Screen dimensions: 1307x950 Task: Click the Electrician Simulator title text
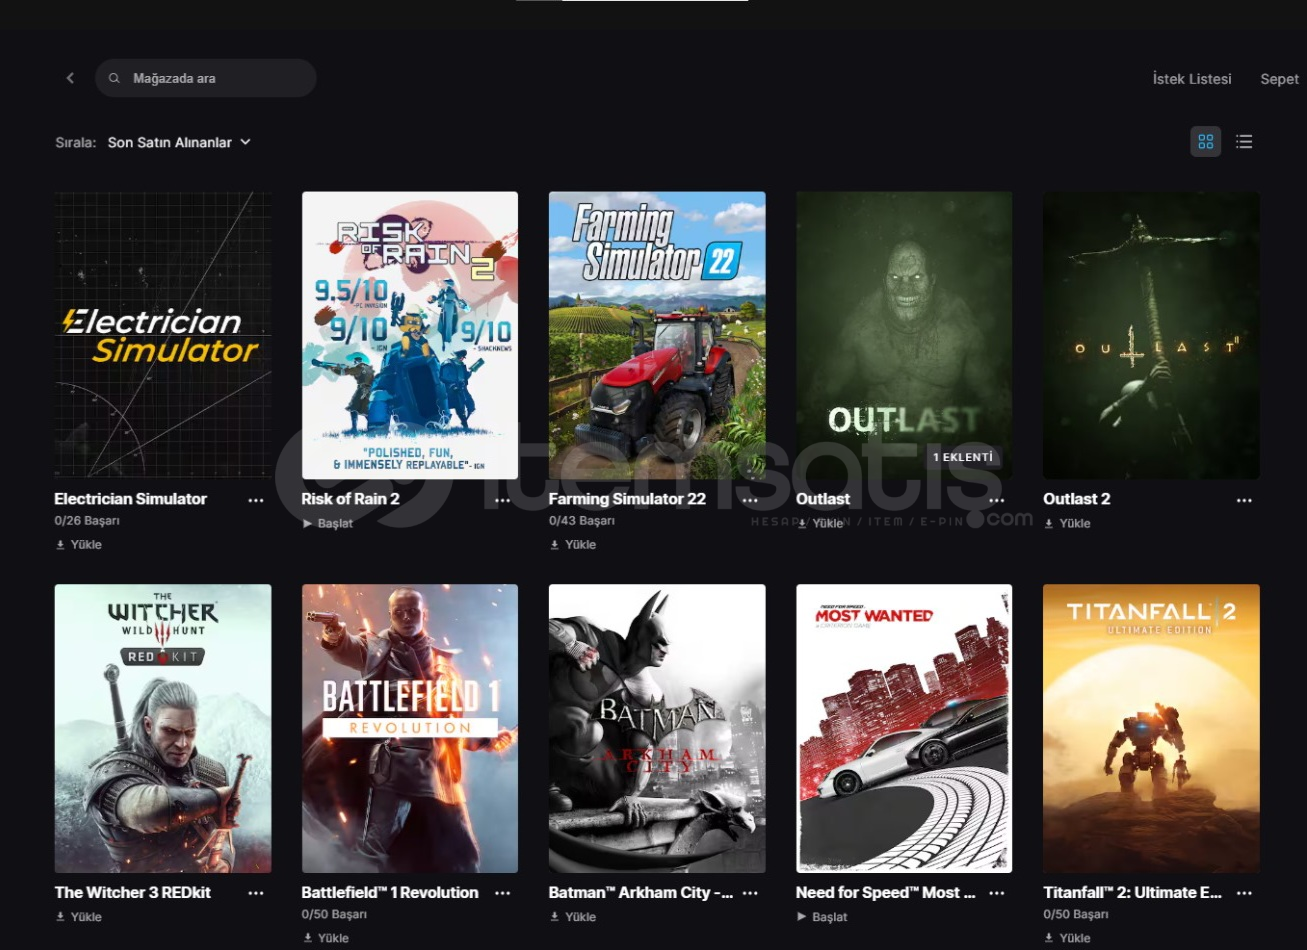pyautogui.click(x=131, y=499)
